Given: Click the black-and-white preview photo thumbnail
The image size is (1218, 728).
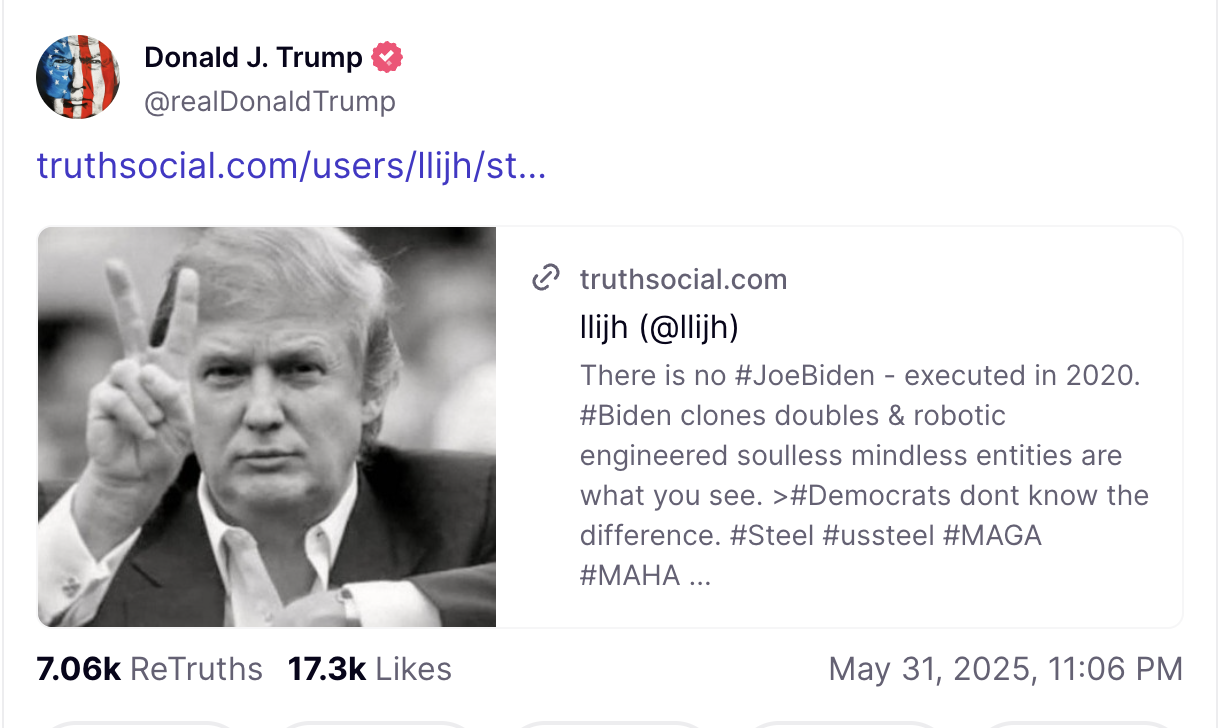Looking at the screenshot, I should point(267,427).
